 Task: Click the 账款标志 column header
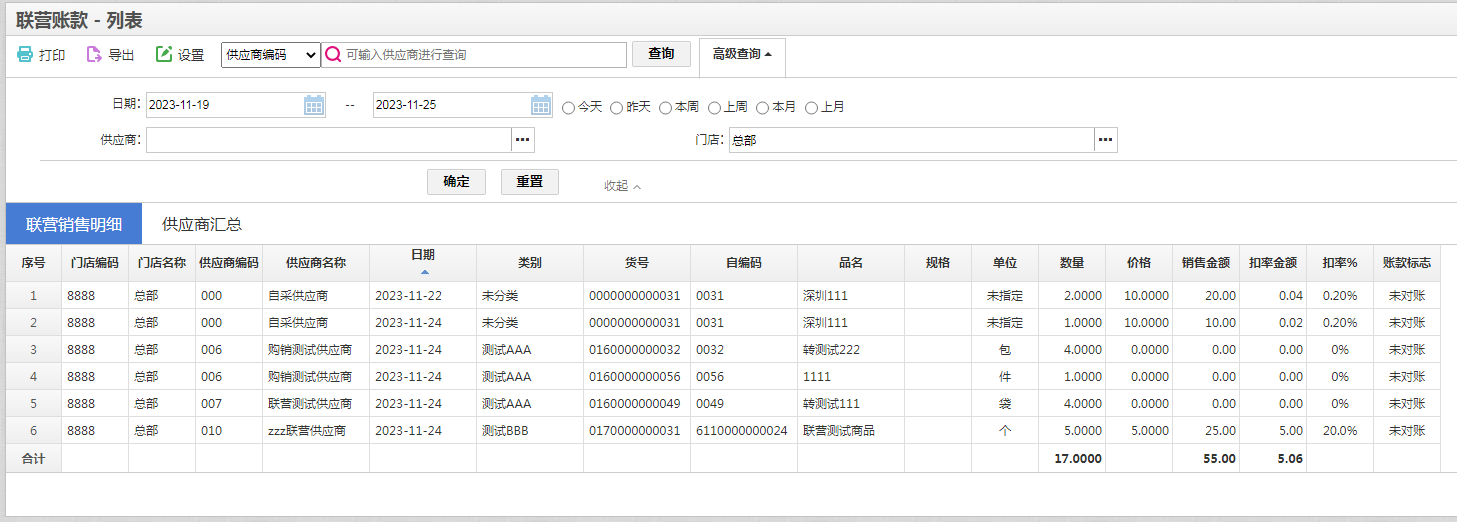(x=1407, y=263)
